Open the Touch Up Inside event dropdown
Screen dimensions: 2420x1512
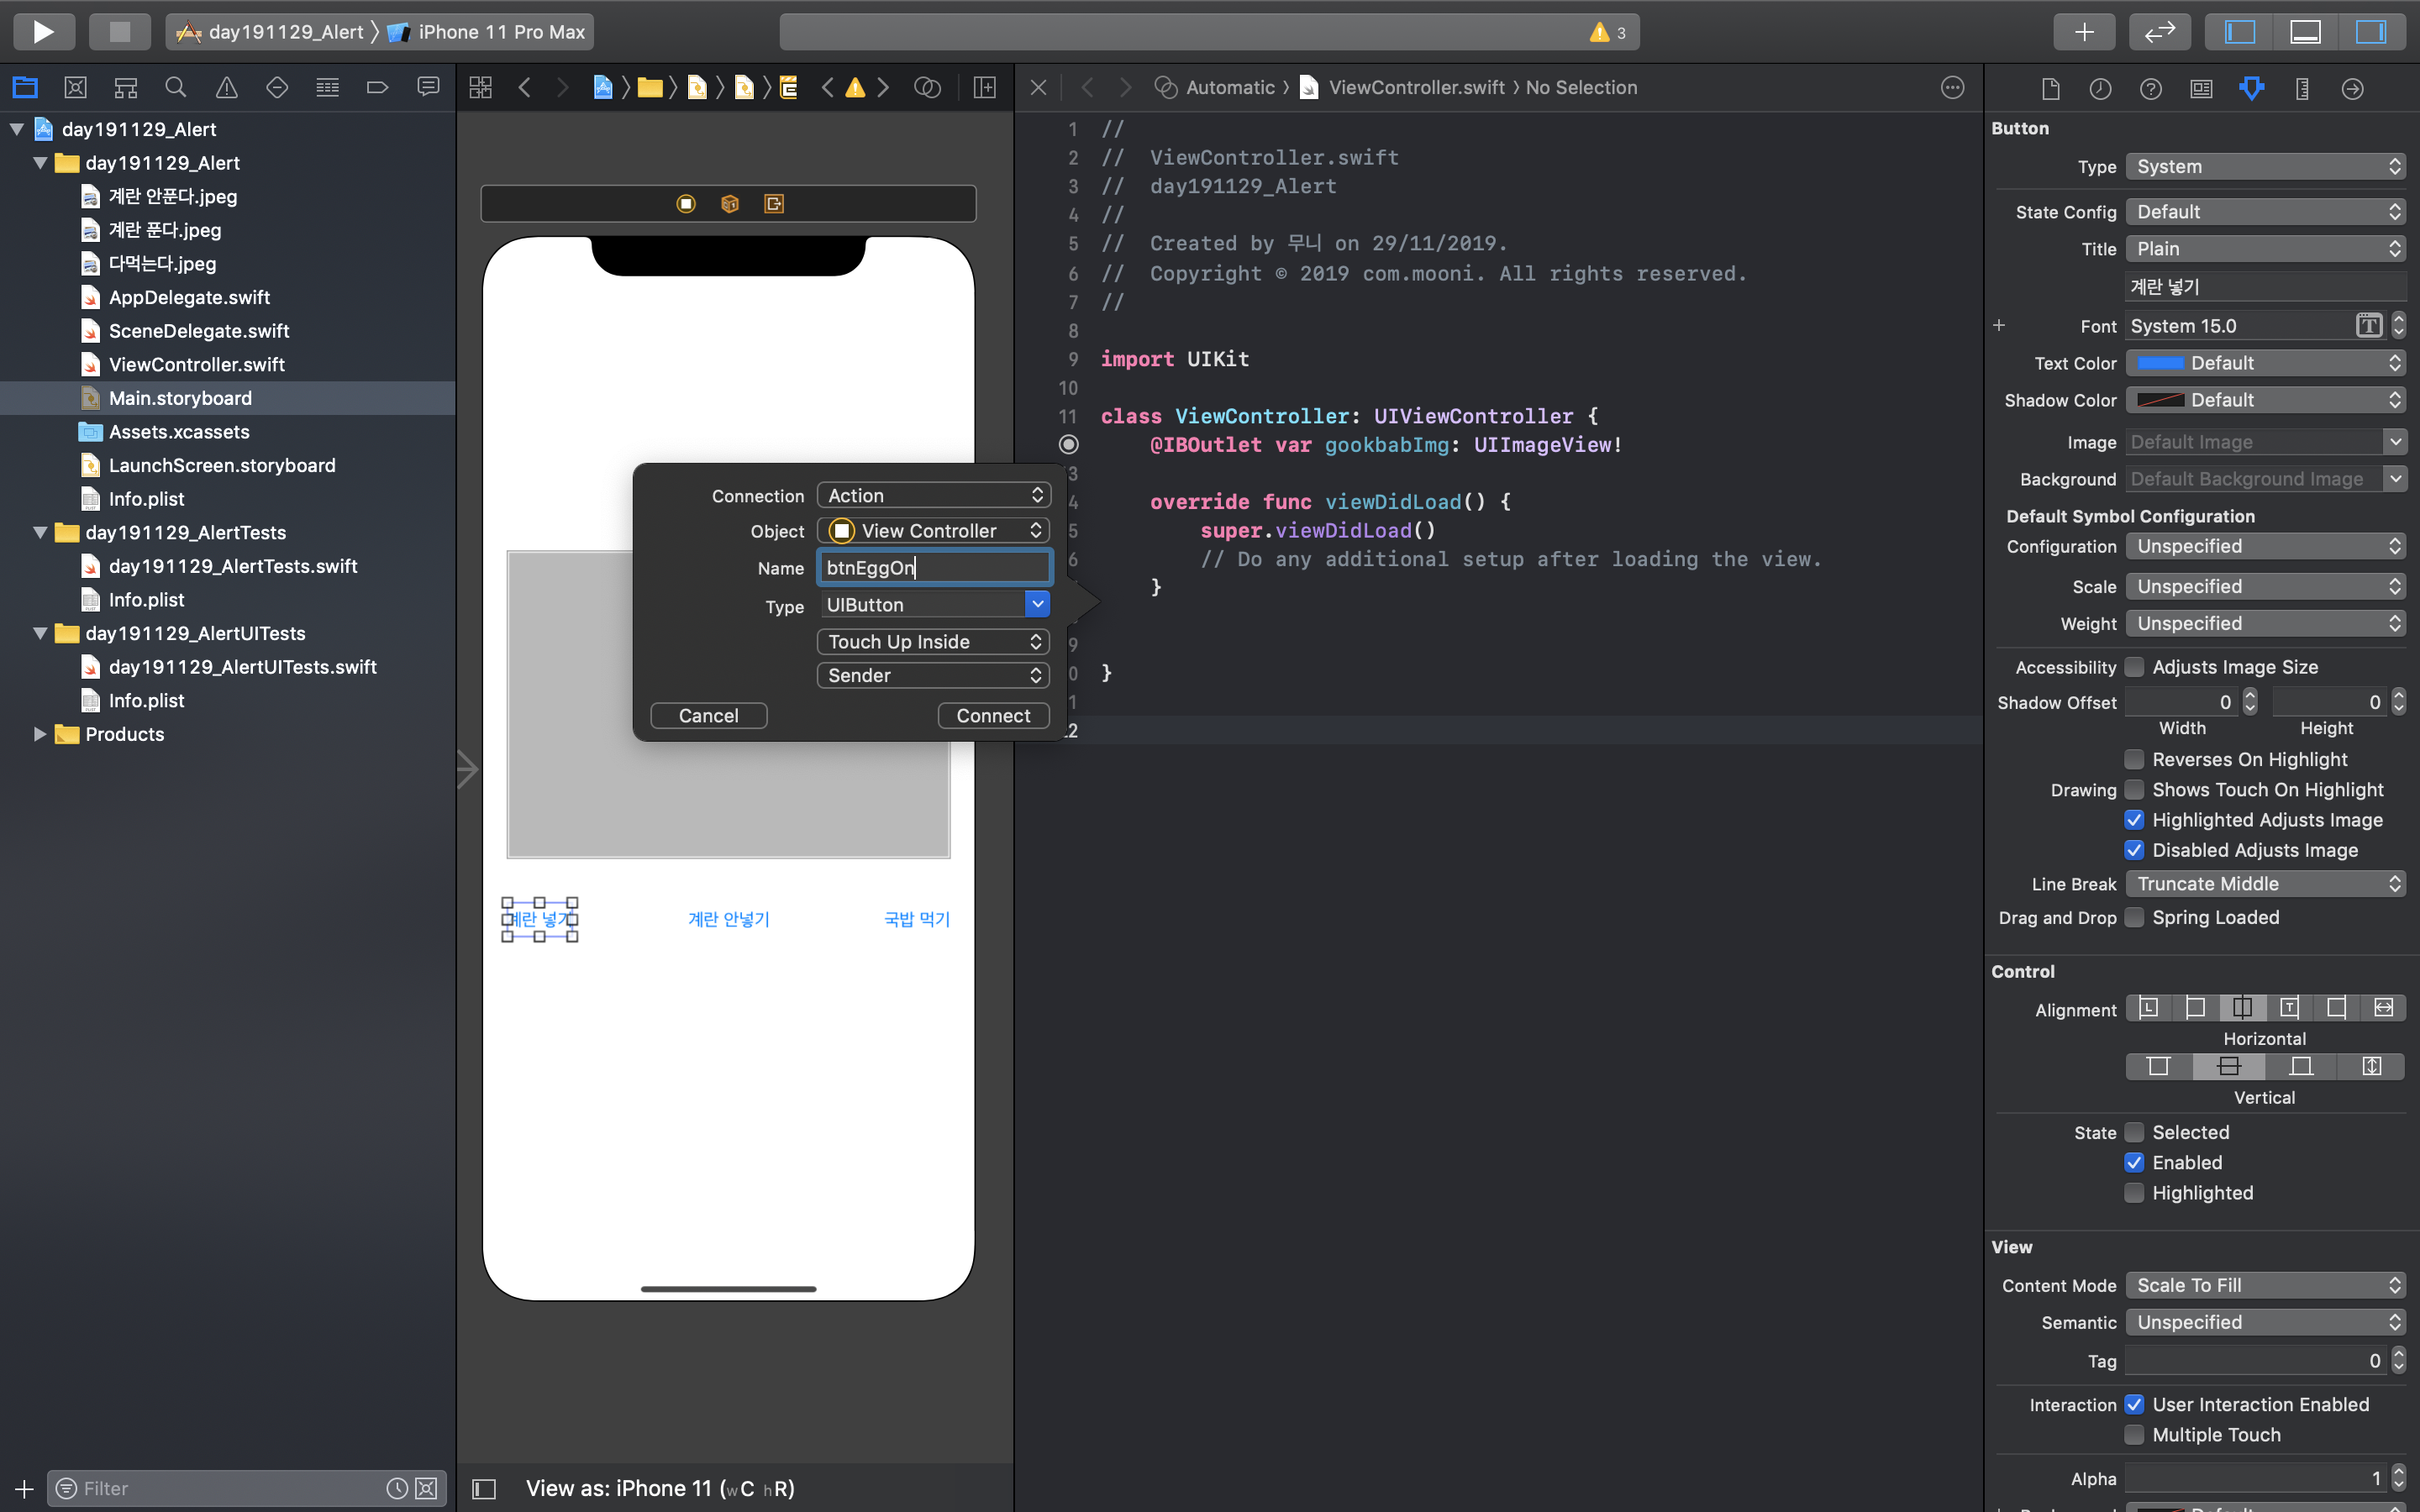(933, 641)
